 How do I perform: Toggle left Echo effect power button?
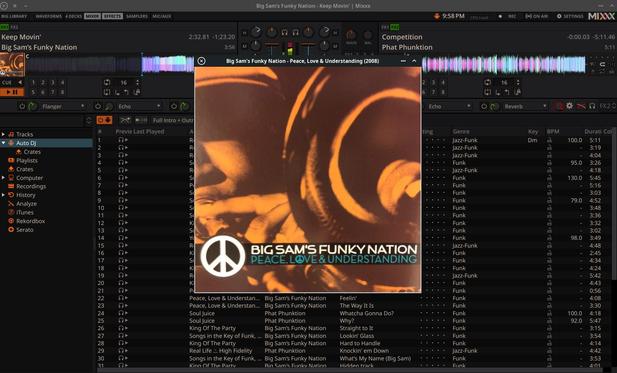pos(98,106)
